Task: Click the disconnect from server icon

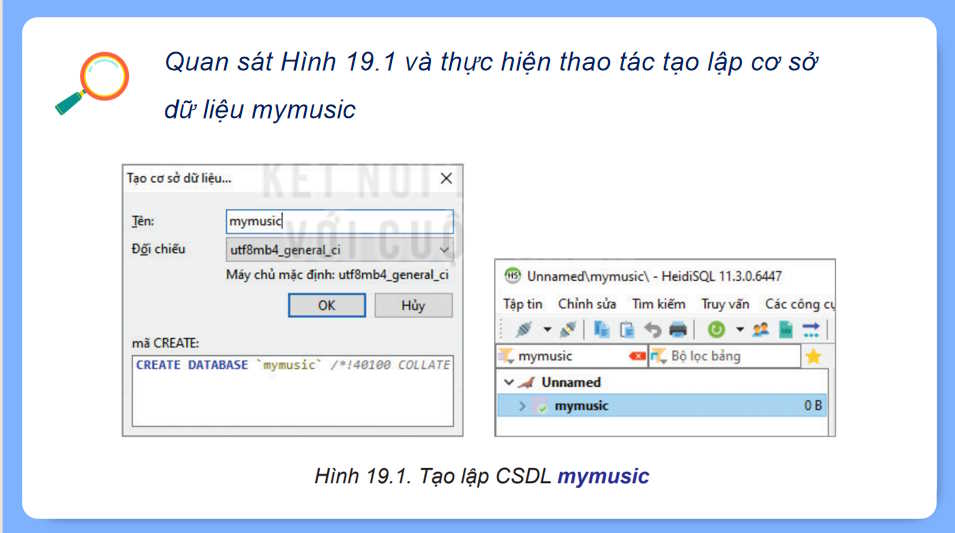Action: 568,330
